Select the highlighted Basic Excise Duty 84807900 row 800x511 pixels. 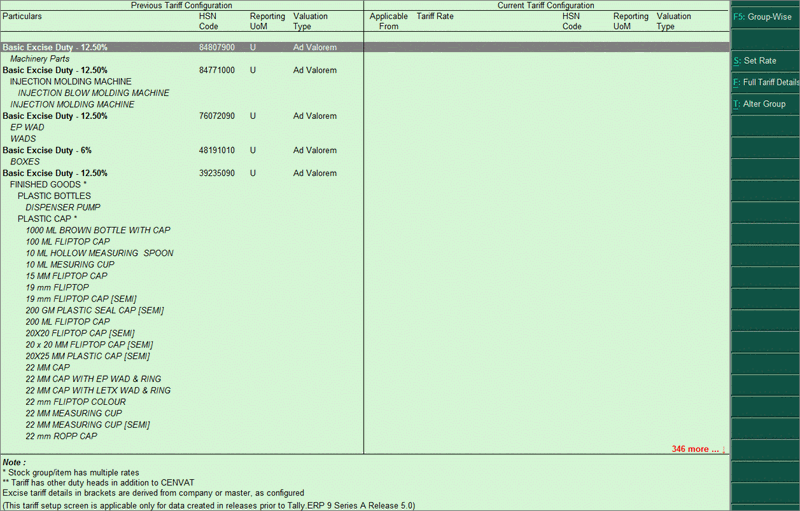click(182, 47)
